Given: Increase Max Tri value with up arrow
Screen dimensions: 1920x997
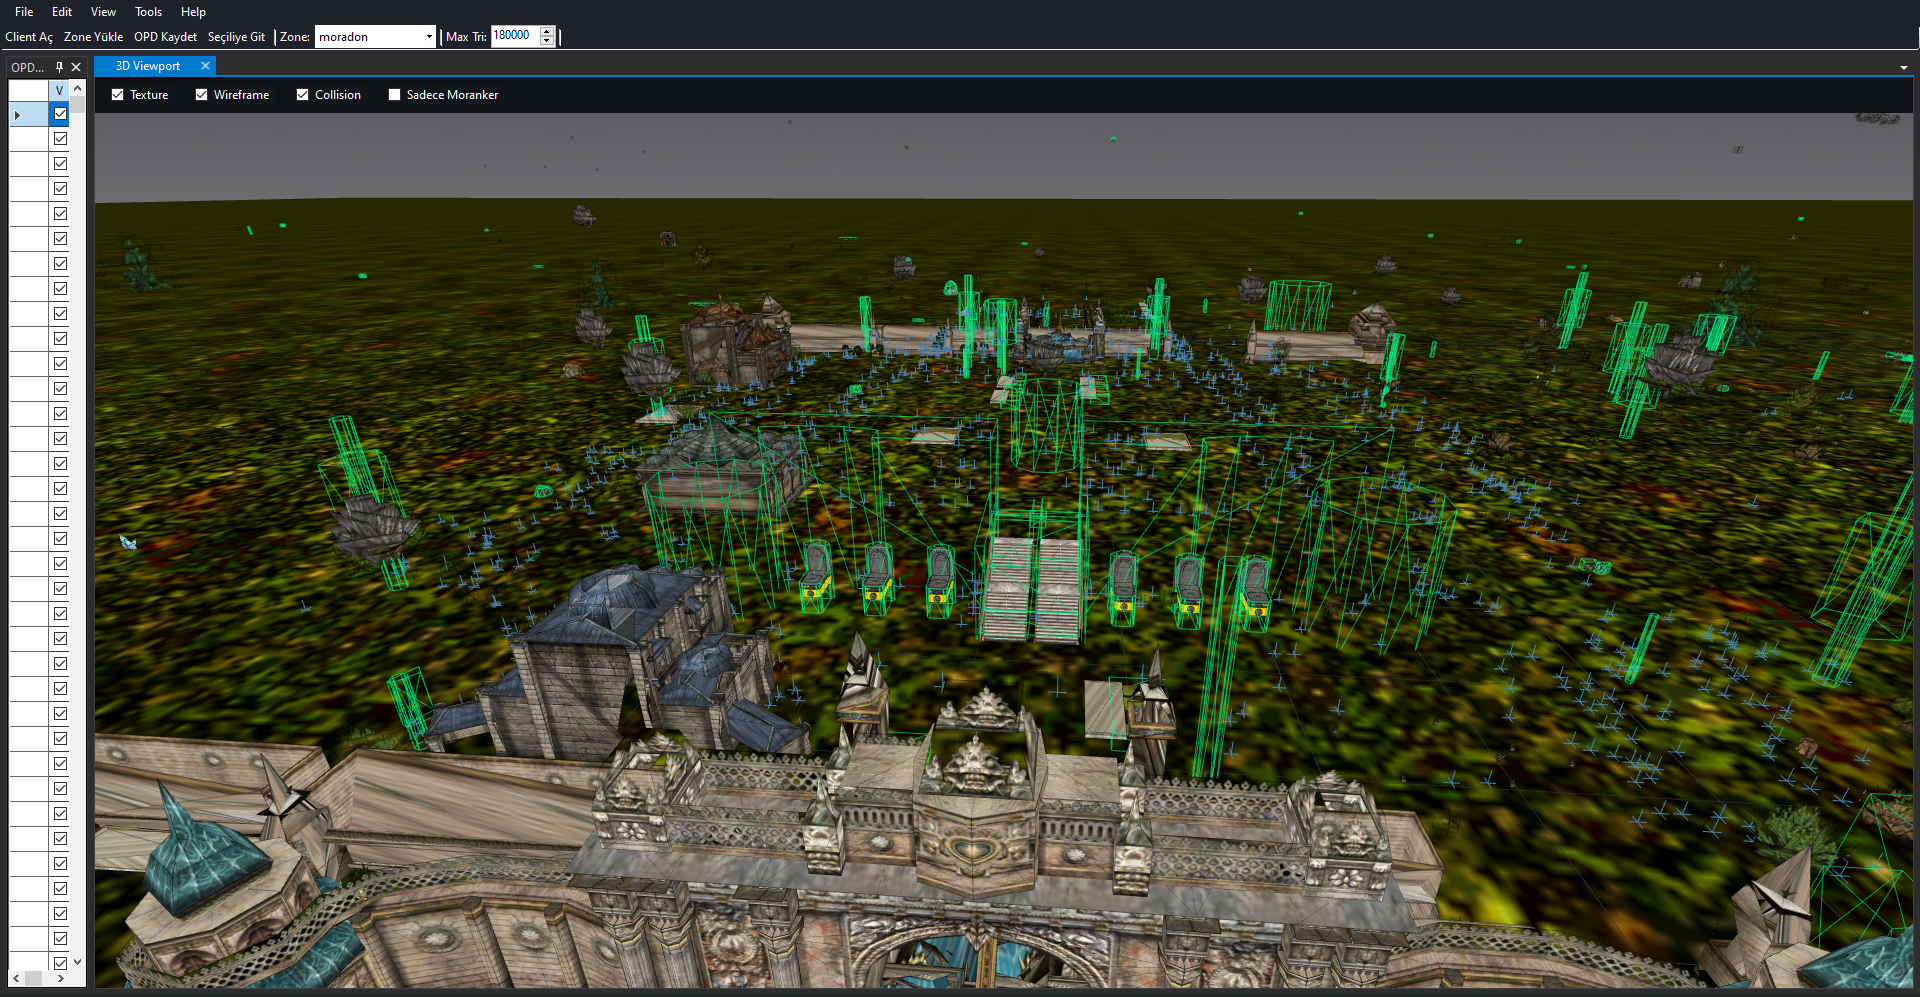Looking at the screenshot, I should click(x=547, y=32).
